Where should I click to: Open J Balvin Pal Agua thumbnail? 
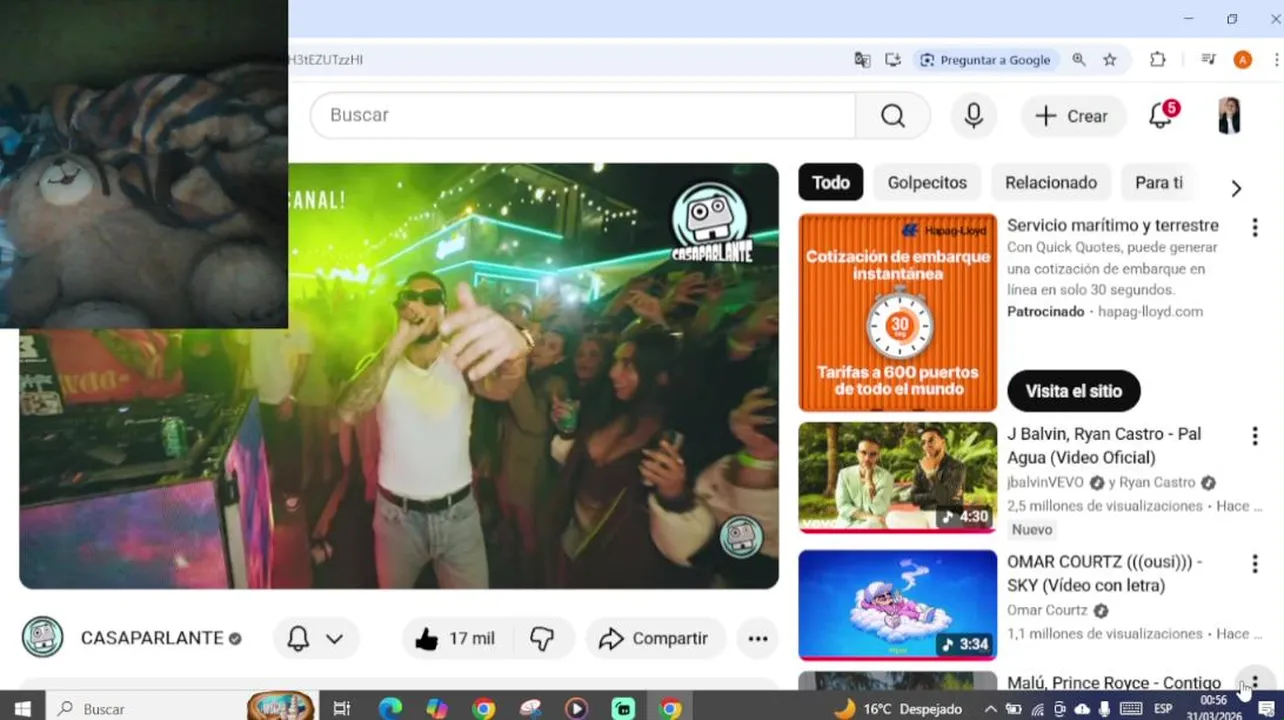(x=898, y=478)
